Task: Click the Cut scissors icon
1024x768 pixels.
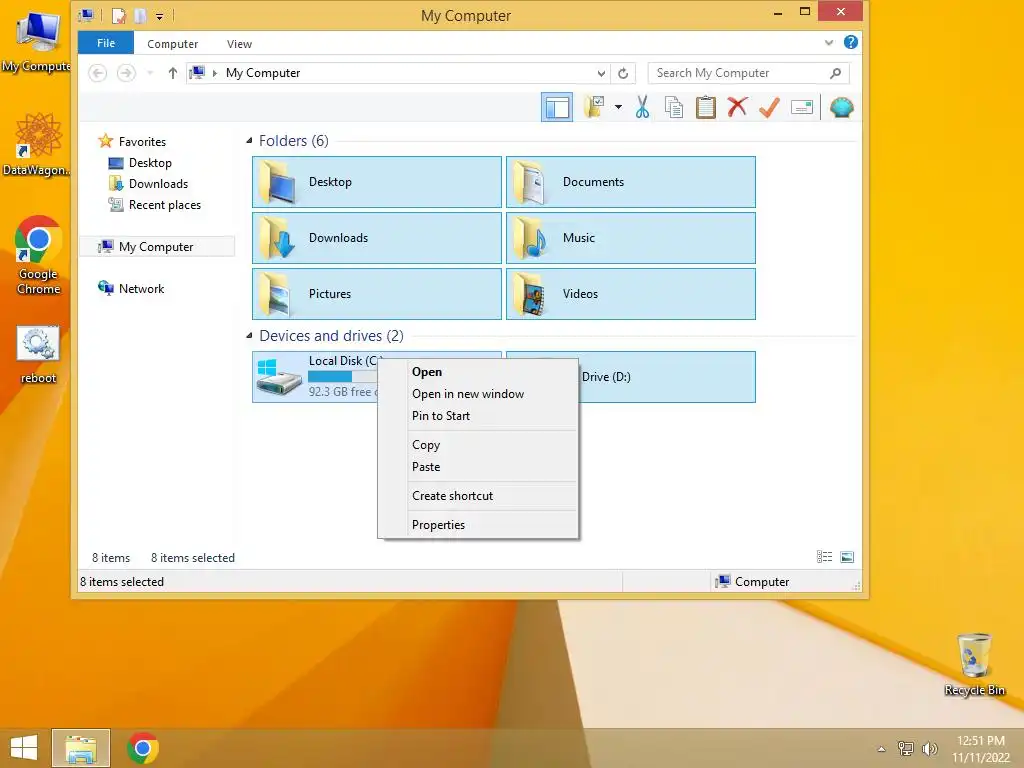Action: click(642, 107)
